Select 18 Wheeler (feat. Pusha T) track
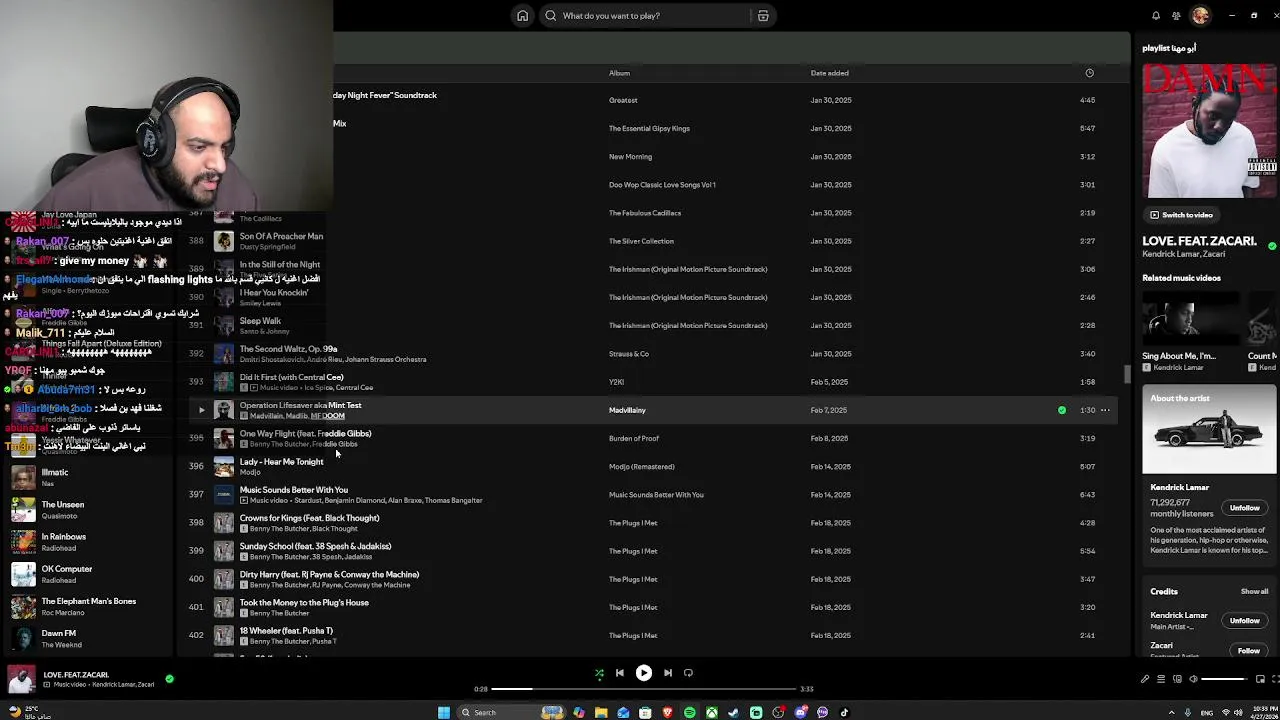This screenshot has height=720, width=1280. coord(286,631)
